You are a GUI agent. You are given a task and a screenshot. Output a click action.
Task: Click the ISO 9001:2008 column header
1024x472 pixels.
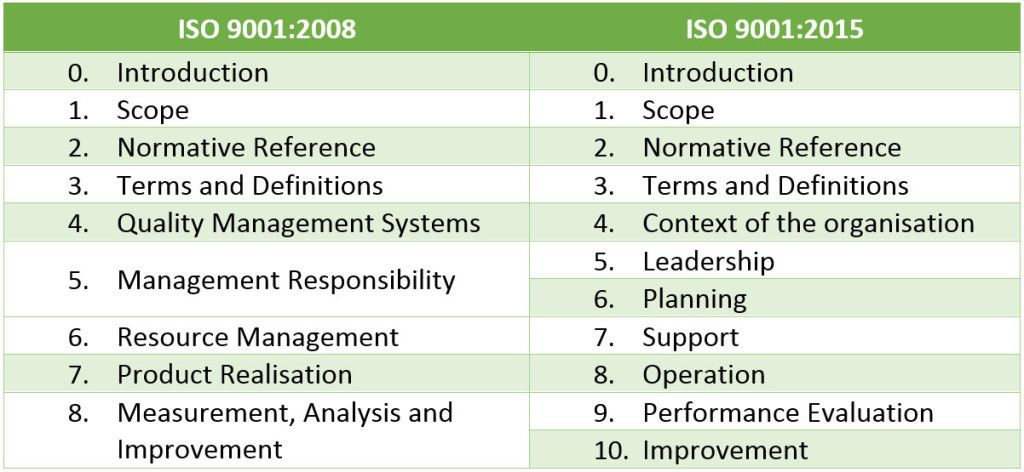pyautogui.click(x=266, y=29)
